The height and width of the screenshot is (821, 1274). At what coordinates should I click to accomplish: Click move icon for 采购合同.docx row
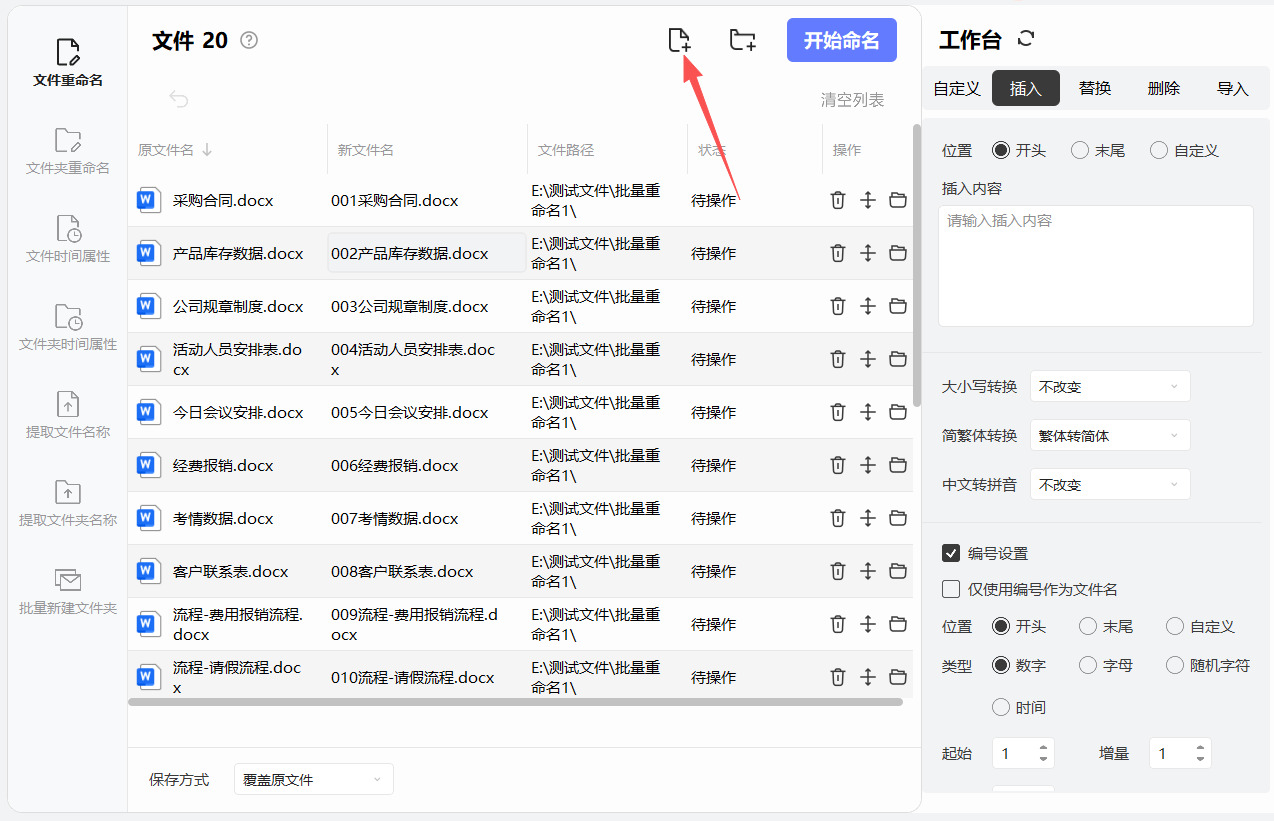868,200
